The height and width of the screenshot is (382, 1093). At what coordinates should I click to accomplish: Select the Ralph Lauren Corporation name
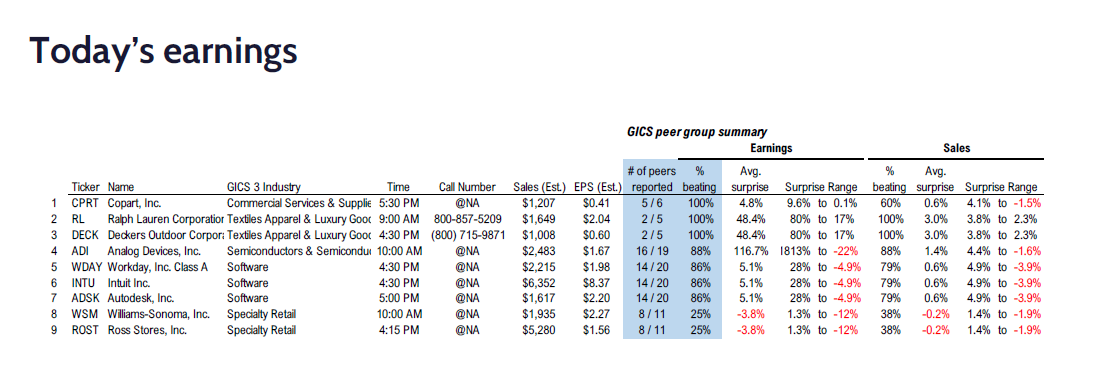click(x=165, y=217)
